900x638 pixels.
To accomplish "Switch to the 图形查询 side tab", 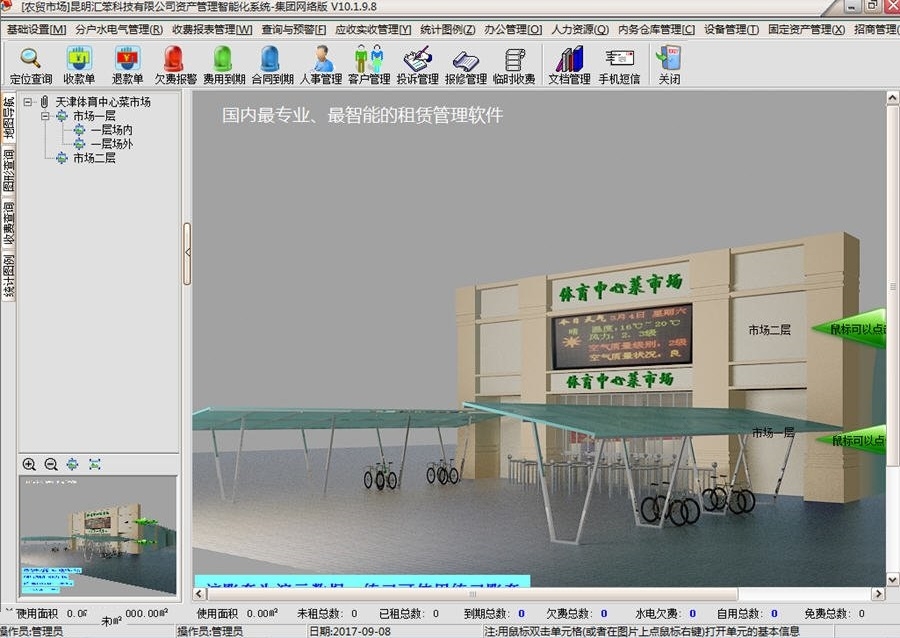I will click(8, 172).
